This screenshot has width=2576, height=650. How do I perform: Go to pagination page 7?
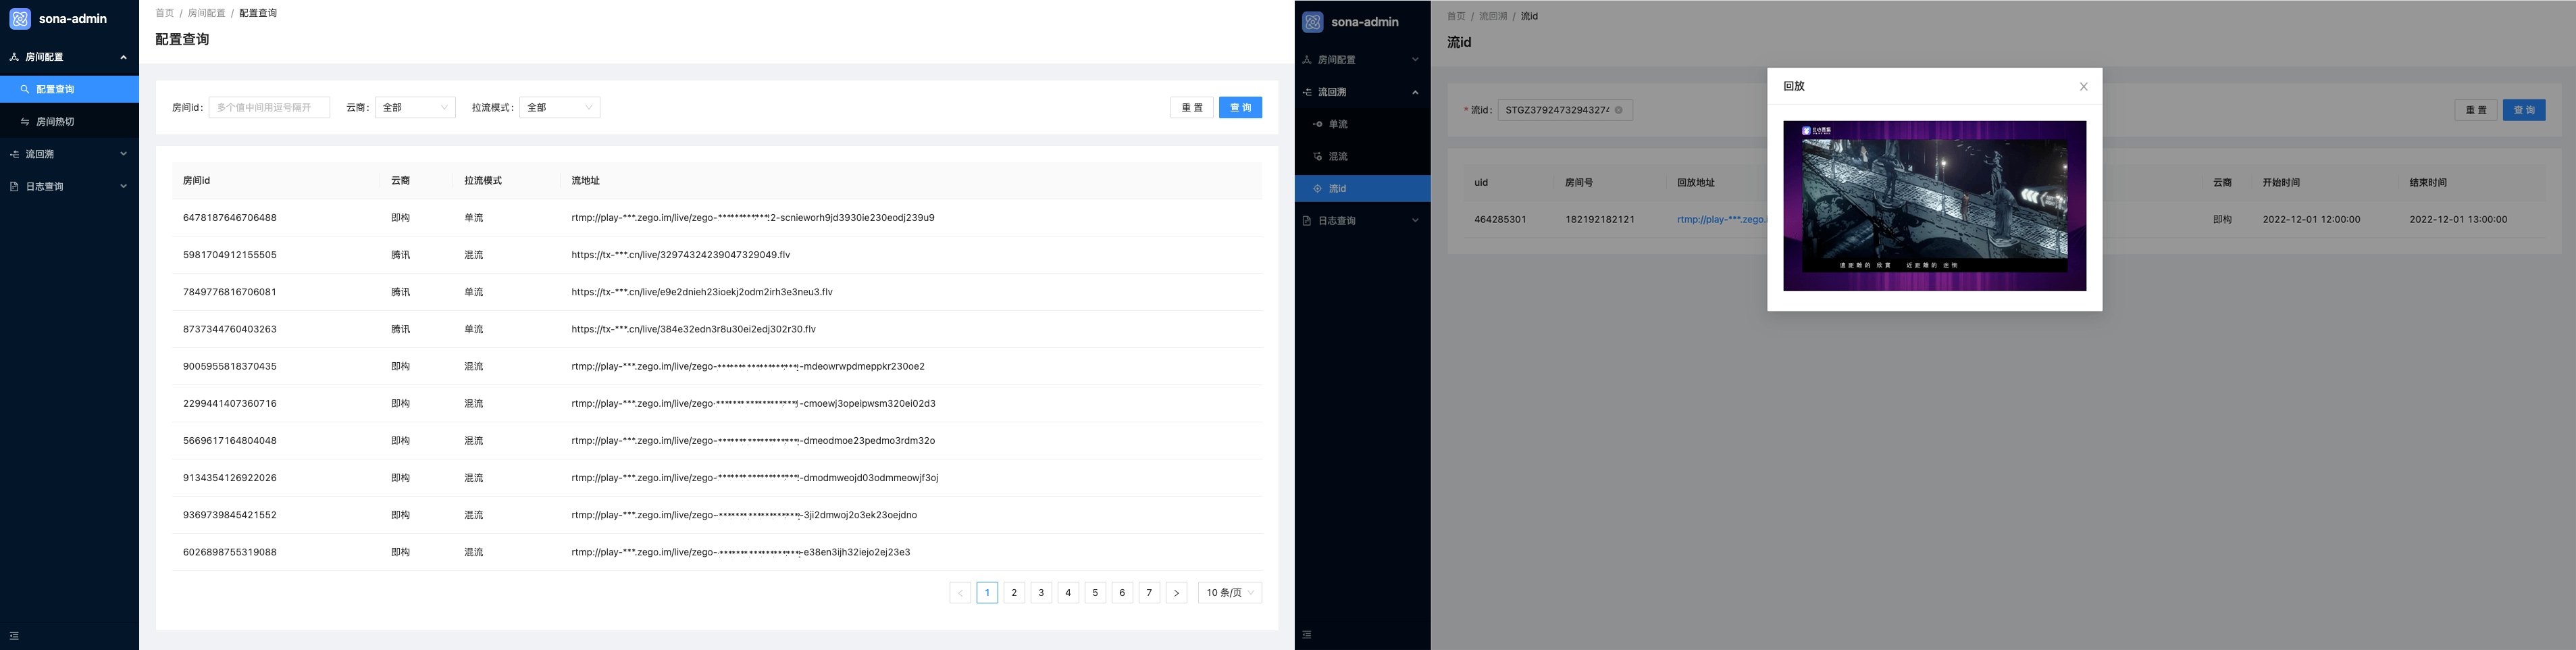tap(1149, 593)
